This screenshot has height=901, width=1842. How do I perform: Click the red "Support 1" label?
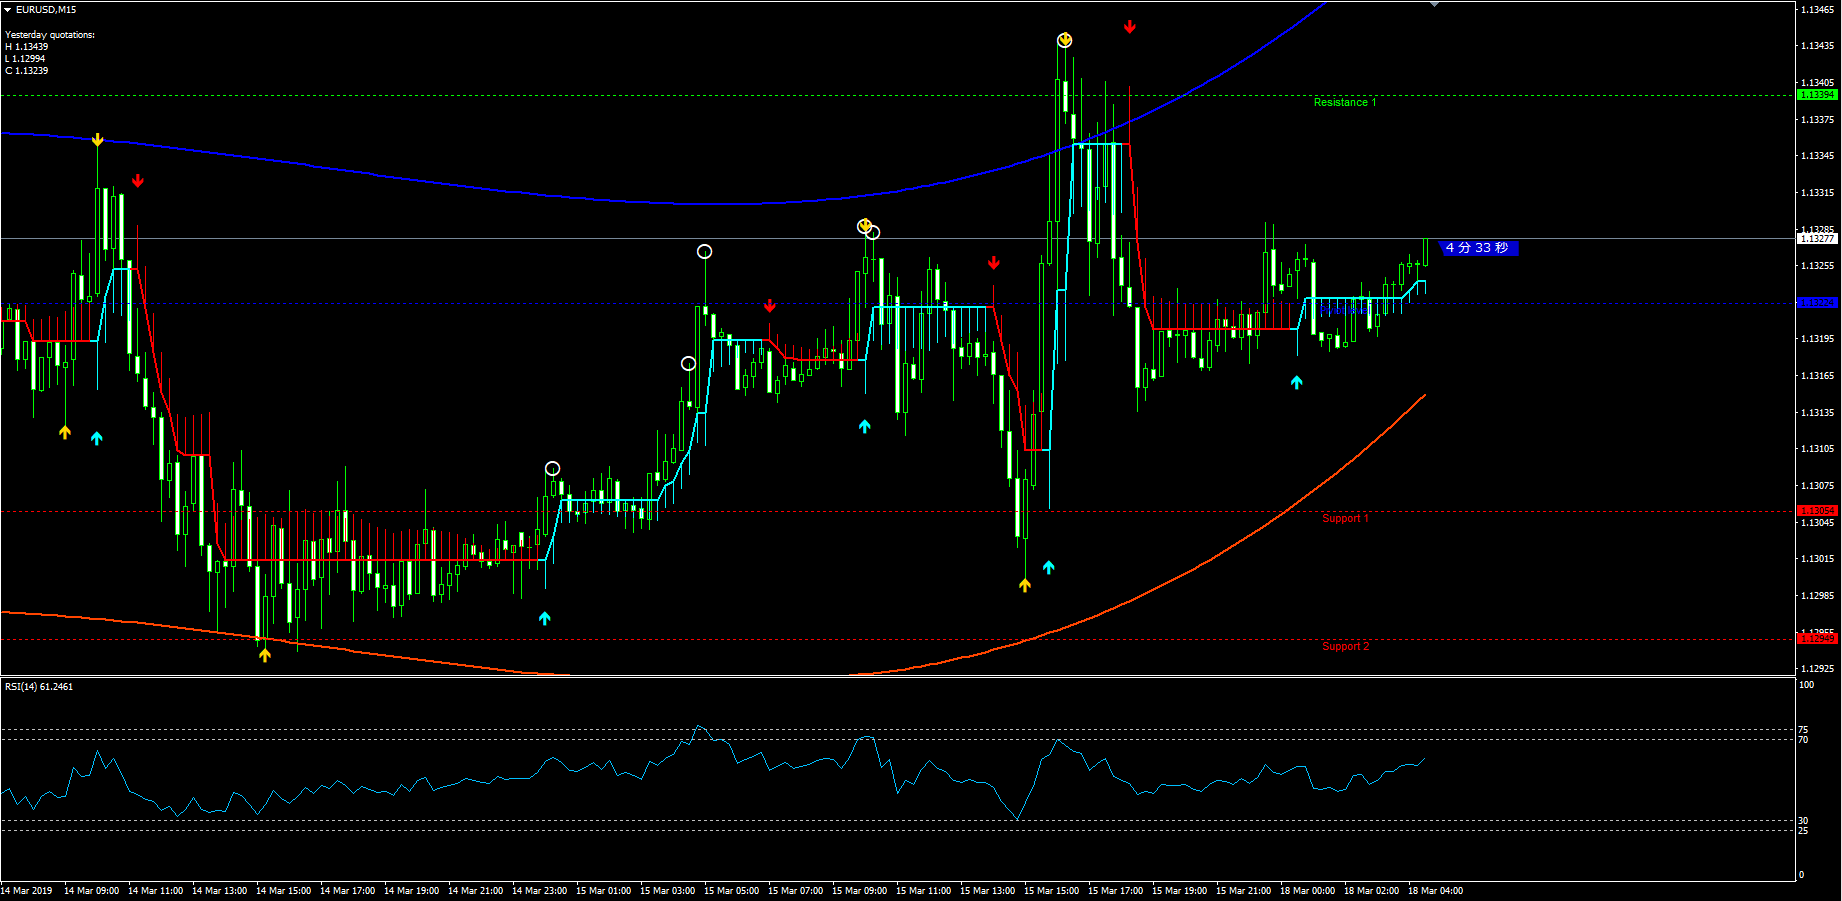pyautogui.click(x=1345, y=518)
